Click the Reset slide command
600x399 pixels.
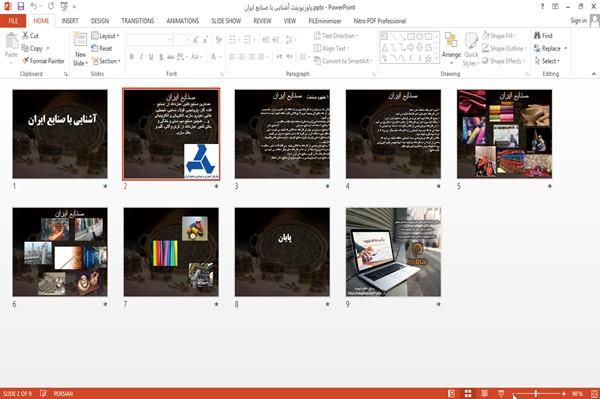102,48
